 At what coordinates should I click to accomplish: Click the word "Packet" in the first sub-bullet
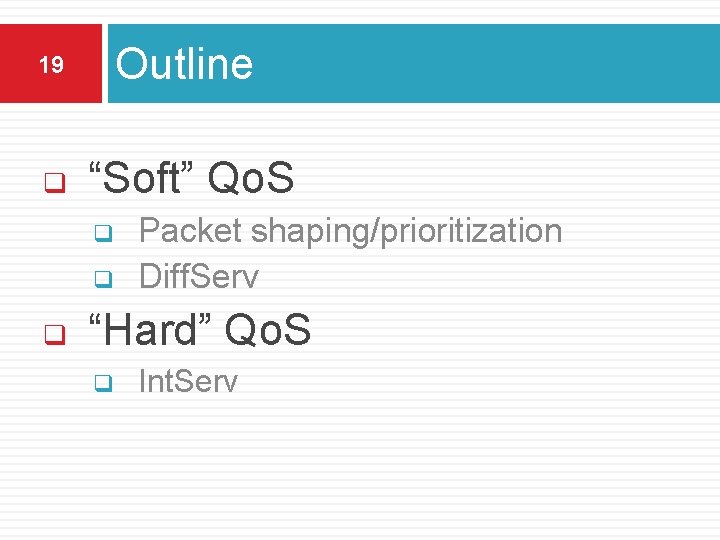click(191, 230)
